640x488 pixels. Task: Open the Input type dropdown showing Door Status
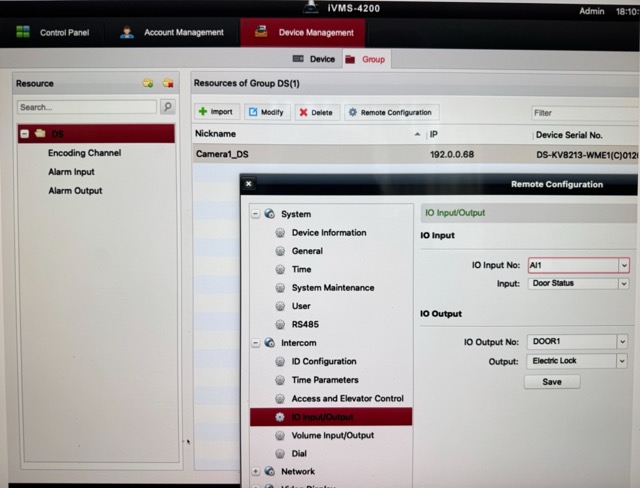pyautogui.click(x=623, y=284)
